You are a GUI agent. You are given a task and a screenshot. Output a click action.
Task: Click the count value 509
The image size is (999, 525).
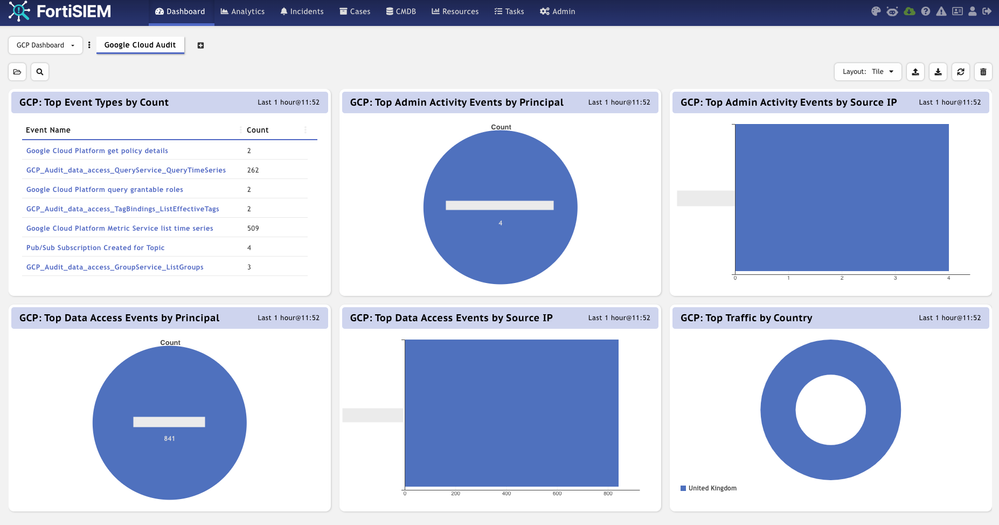[253, 228]
